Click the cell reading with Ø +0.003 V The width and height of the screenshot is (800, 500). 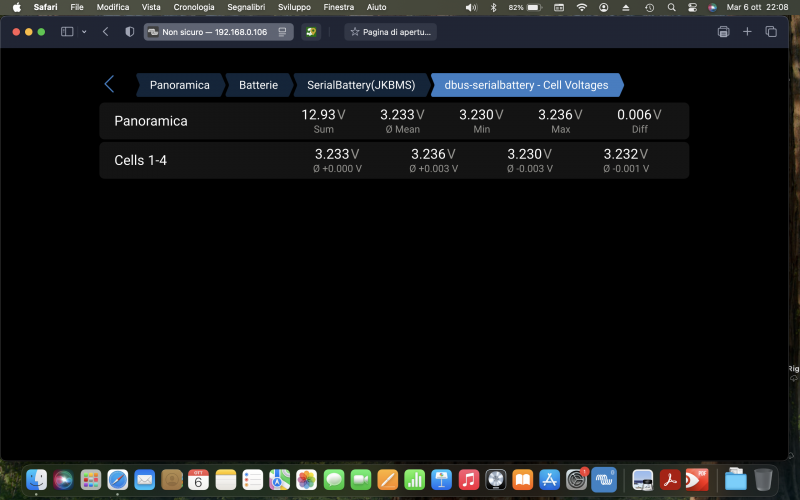click(434, 160)
